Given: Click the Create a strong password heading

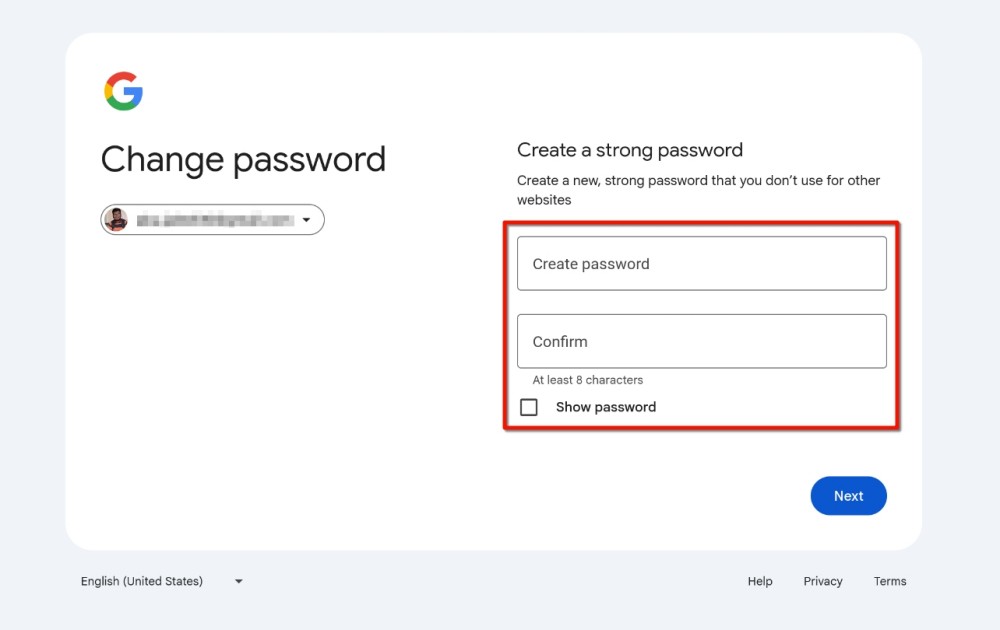Looking at the screenshot, I should point(630,149).
